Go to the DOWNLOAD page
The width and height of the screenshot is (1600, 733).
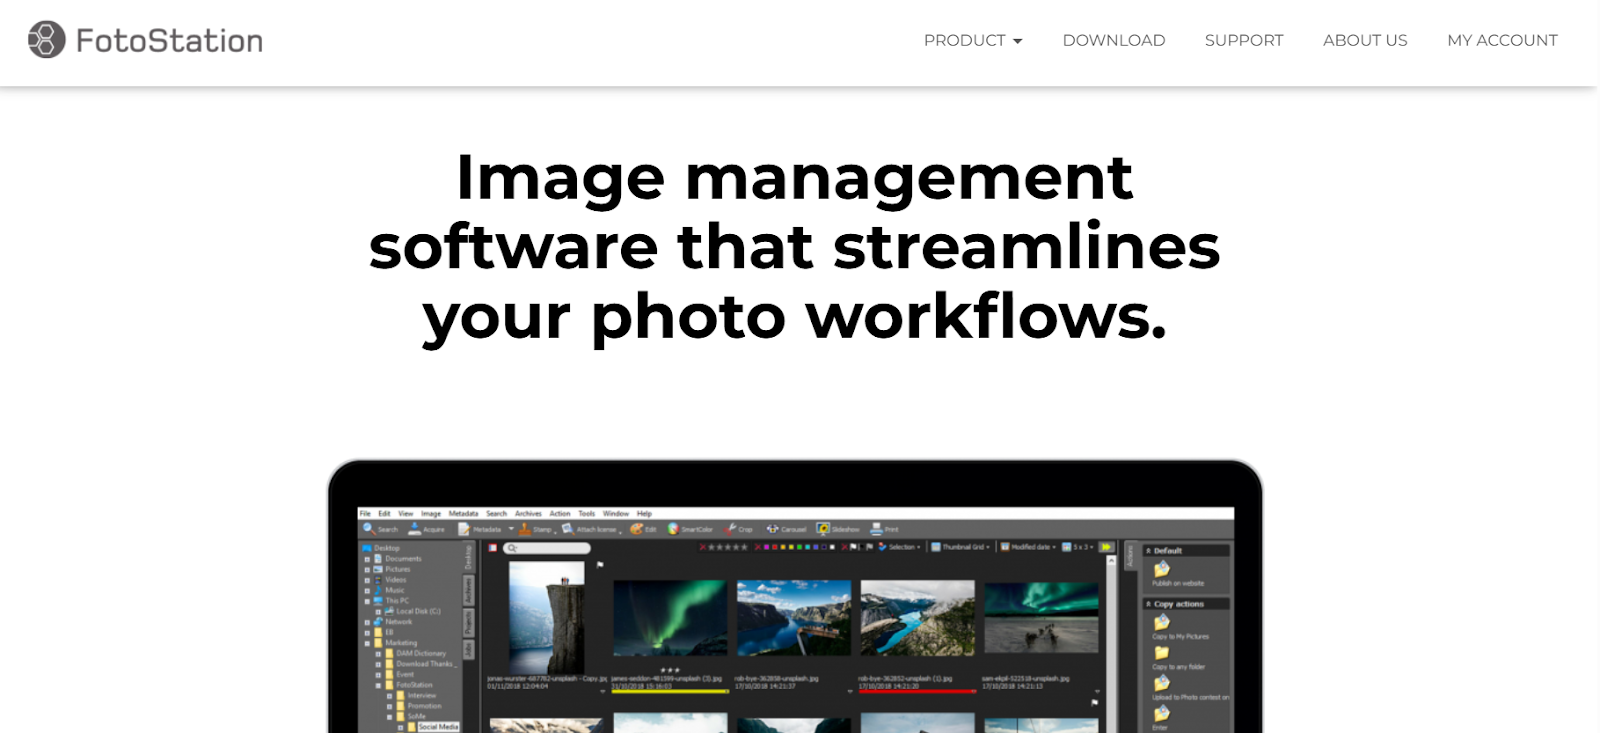(x=1114, y=40)
